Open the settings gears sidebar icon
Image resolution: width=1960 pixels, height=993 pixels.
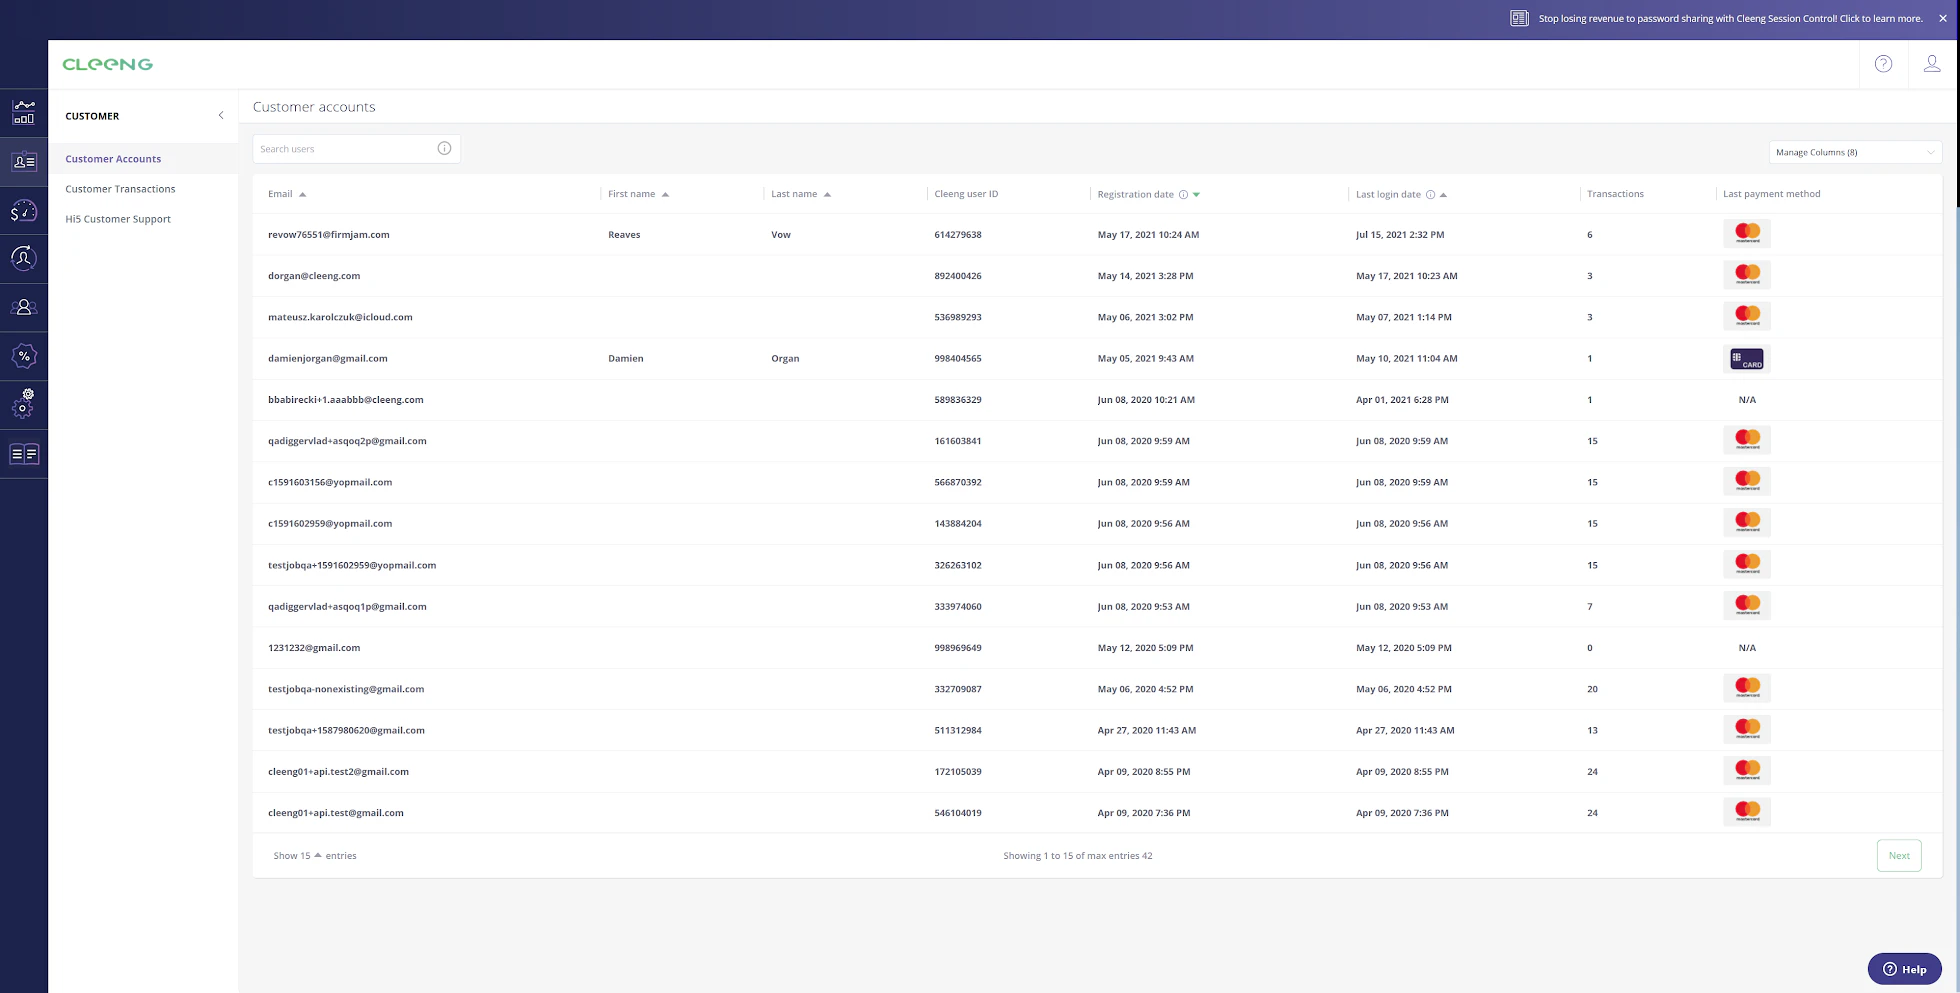click(24, 404)
